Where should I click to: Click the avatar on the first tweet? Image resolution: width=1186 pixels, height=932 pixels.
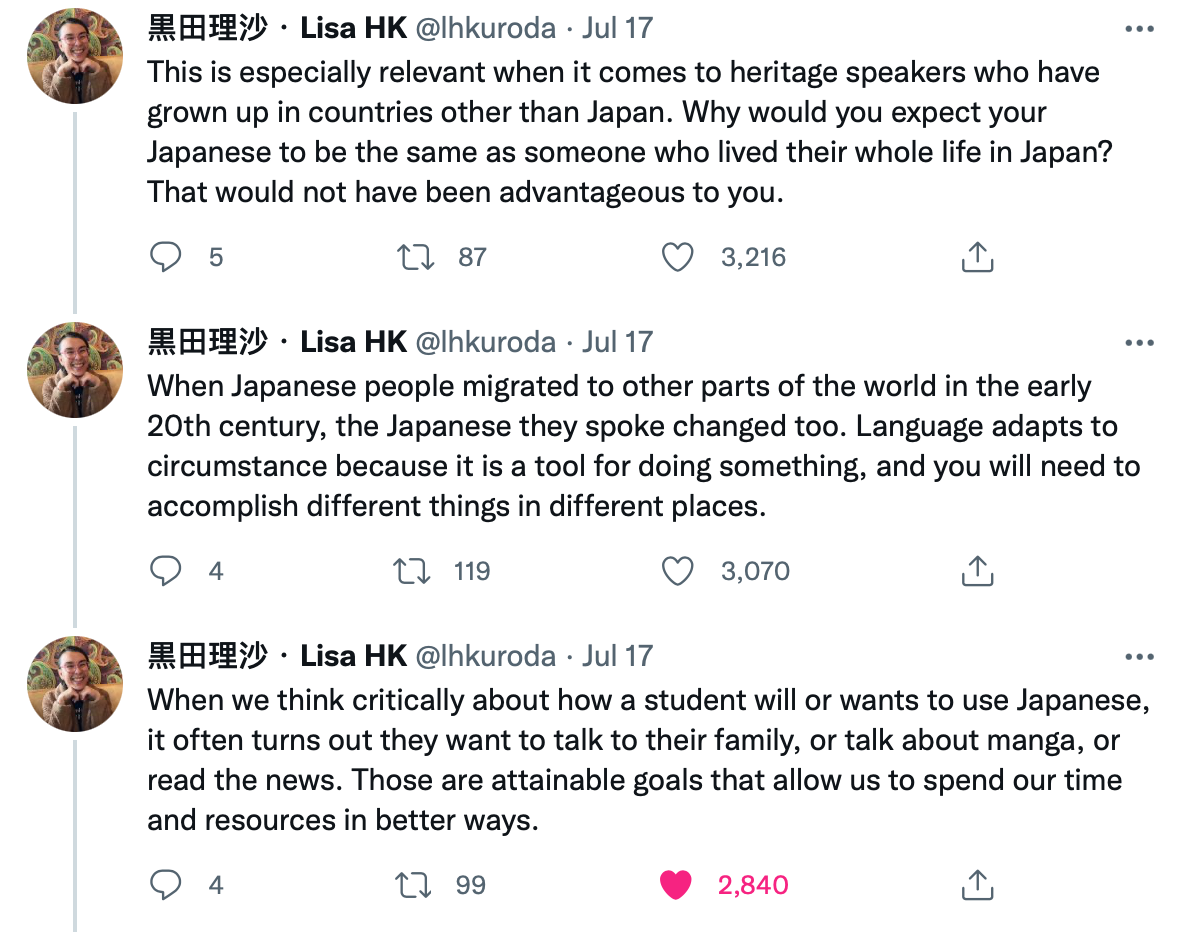click(75, 55)
